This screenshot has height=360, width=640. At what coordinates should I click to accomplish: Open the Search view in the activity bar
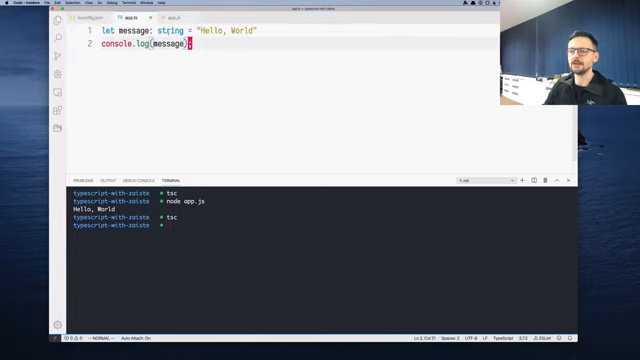pyautogui.click(x=58, y=38)
